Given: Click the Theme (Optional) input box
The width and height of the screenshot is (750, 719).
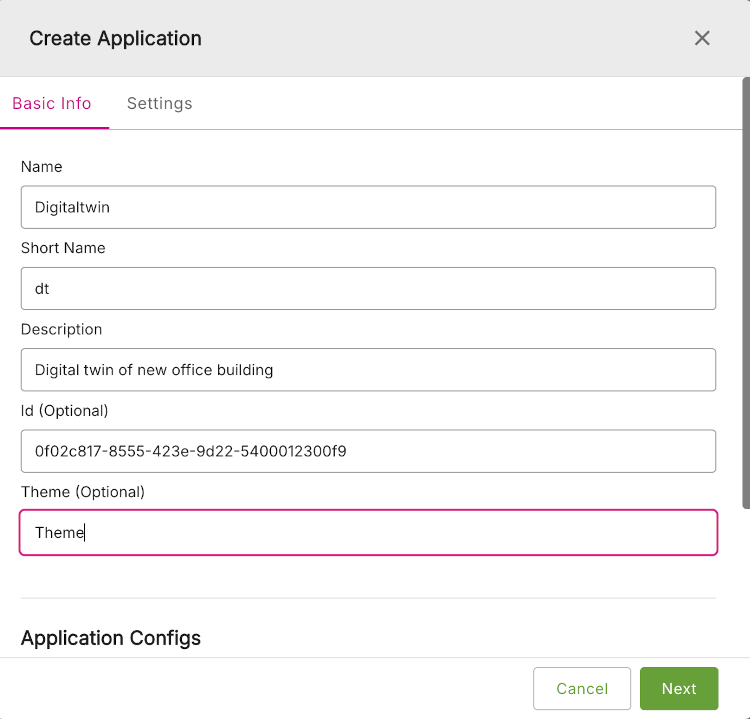Looking at the screenshot, I should (368, 533).
